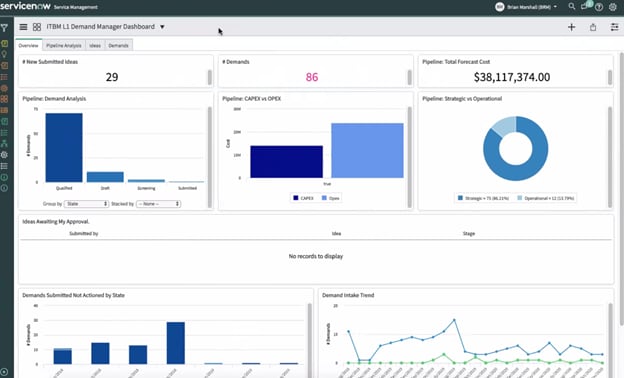This screenshot has height=378, width=624.
Task: Open the help question mark icon
Action: click(x=599, y=7)
